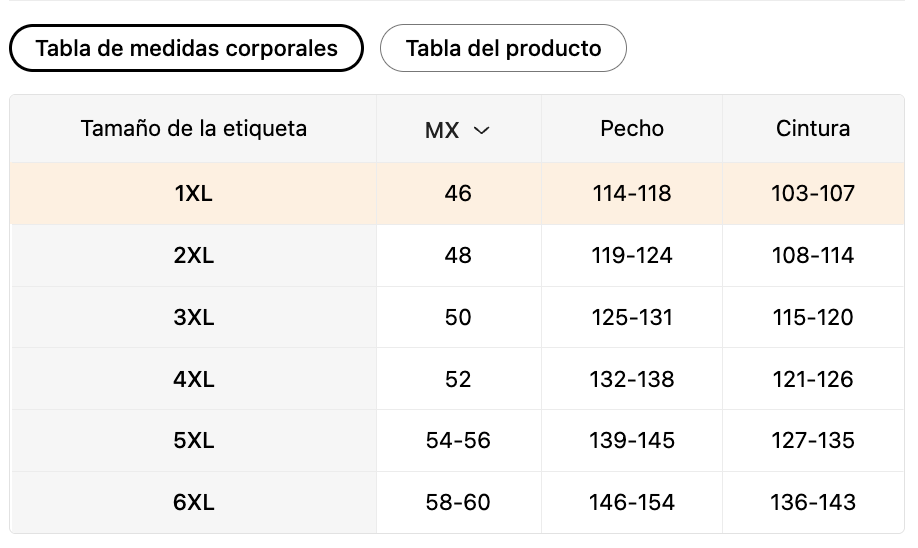
Task: Open the MX size region dropdown chevron
Action: tap(481, 130)
